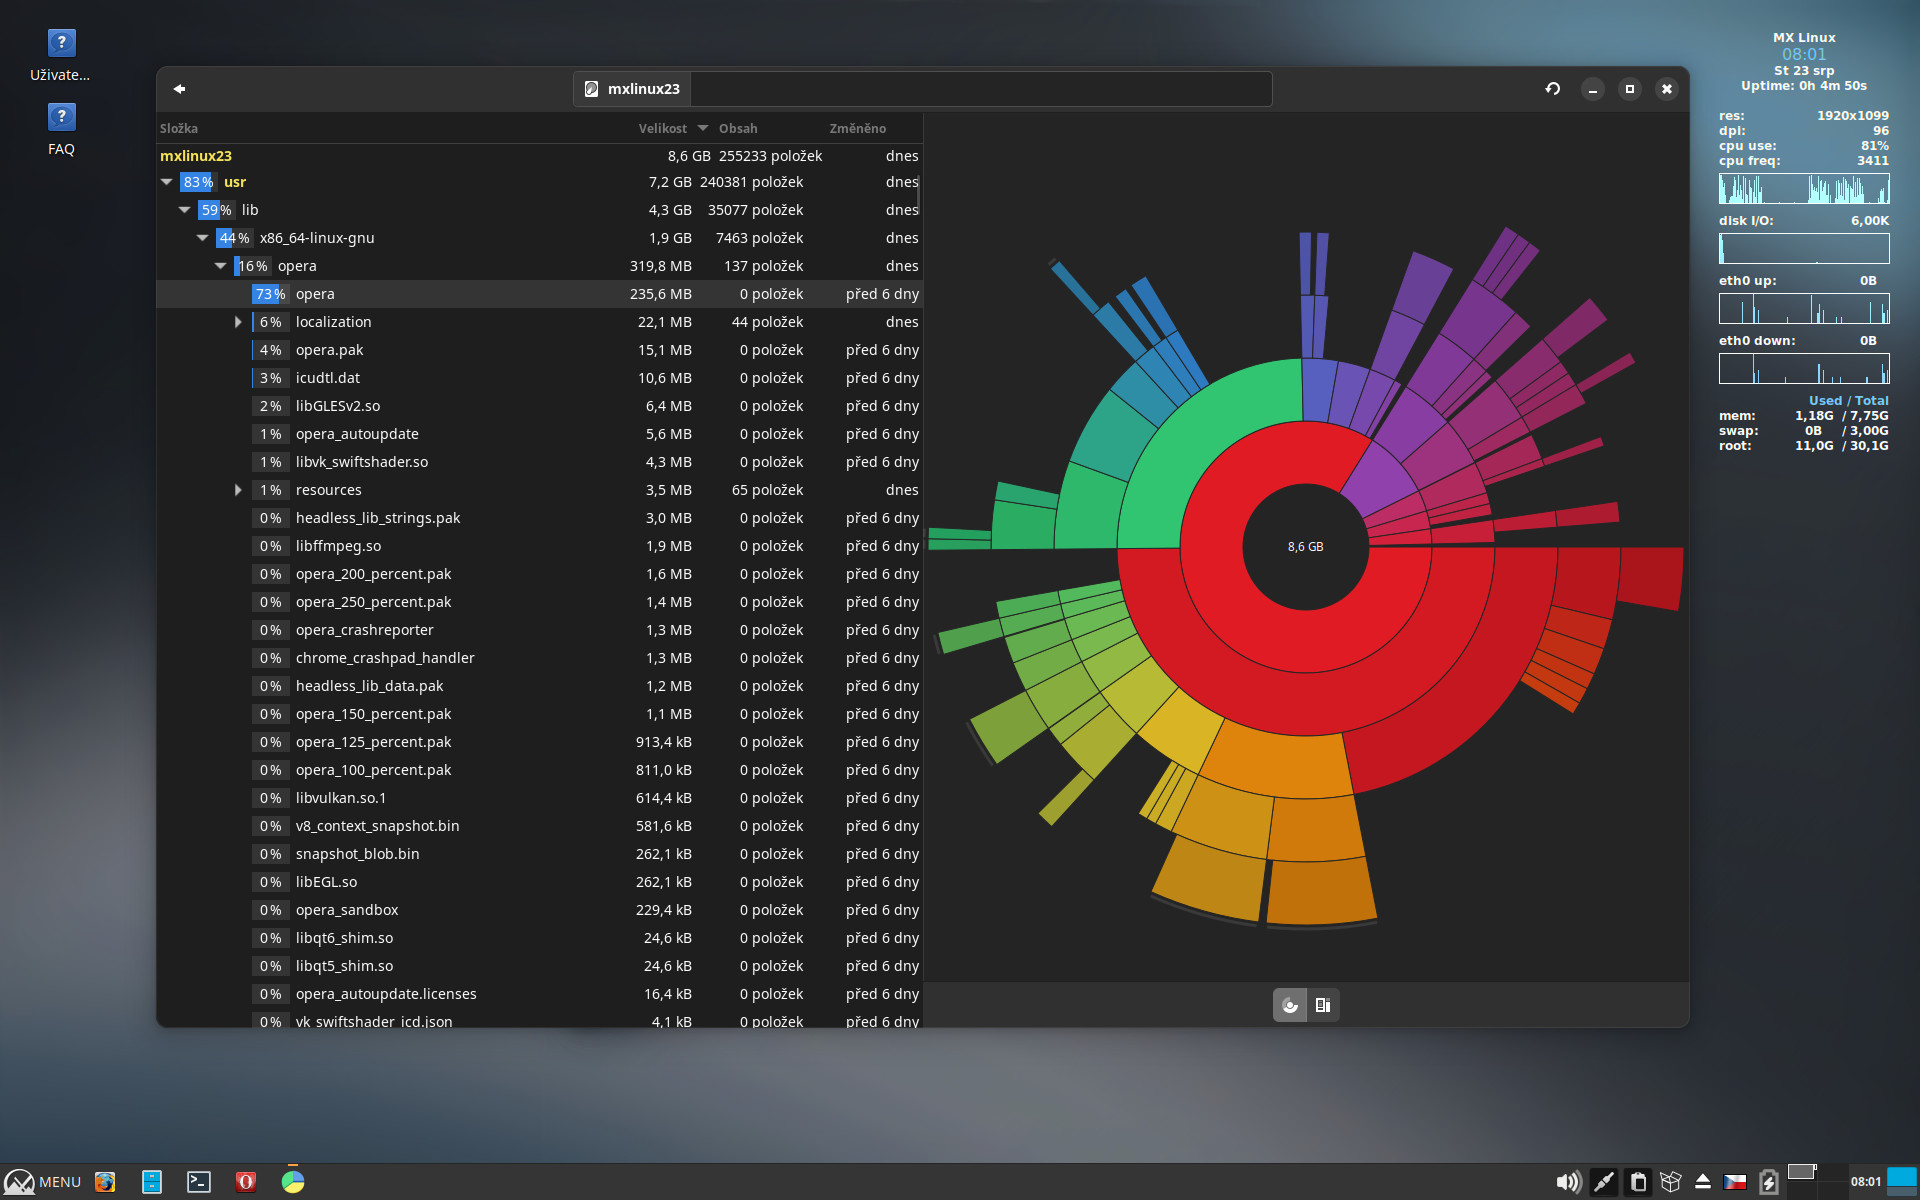Collapse the usr folder tree node

point(167,182)
